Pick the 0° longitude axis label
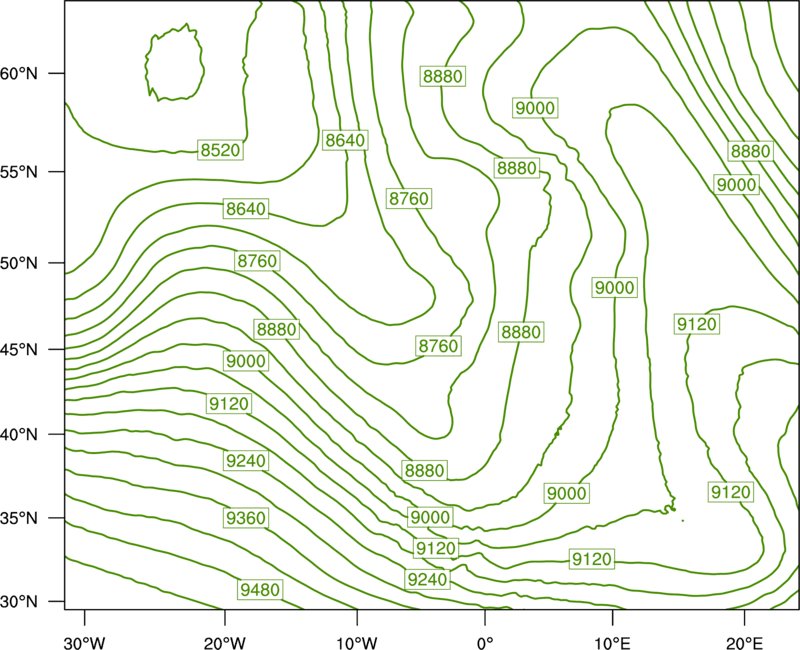This screenshot has width=800, height=650. [x=485, y=643]
